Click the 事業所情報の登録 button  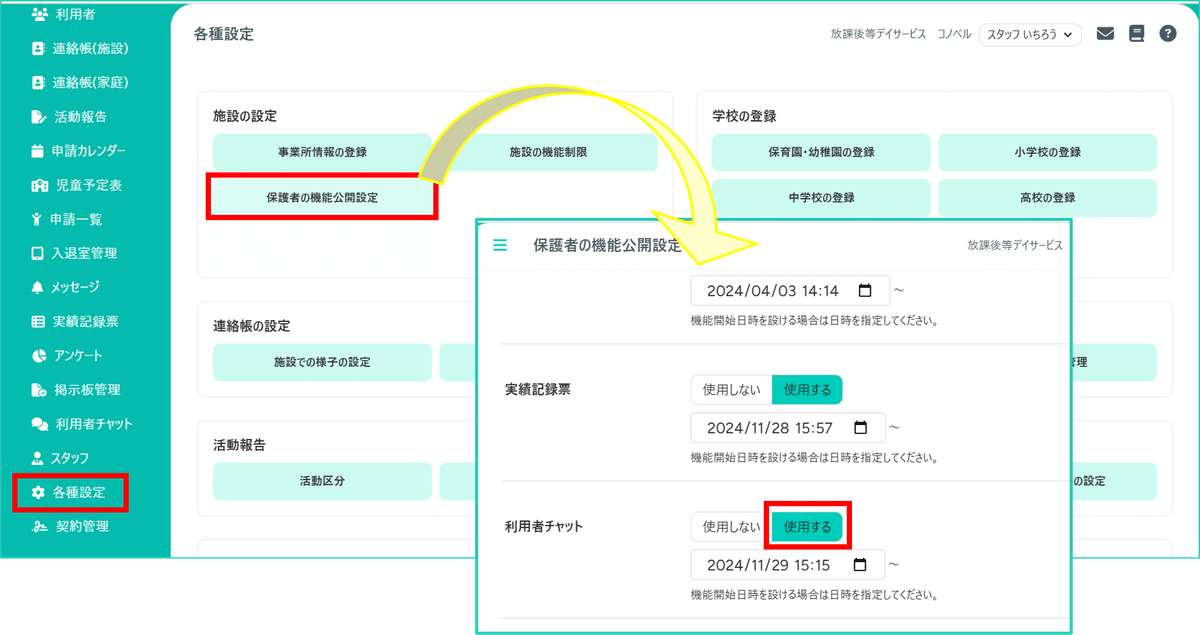tap(322, 152)
